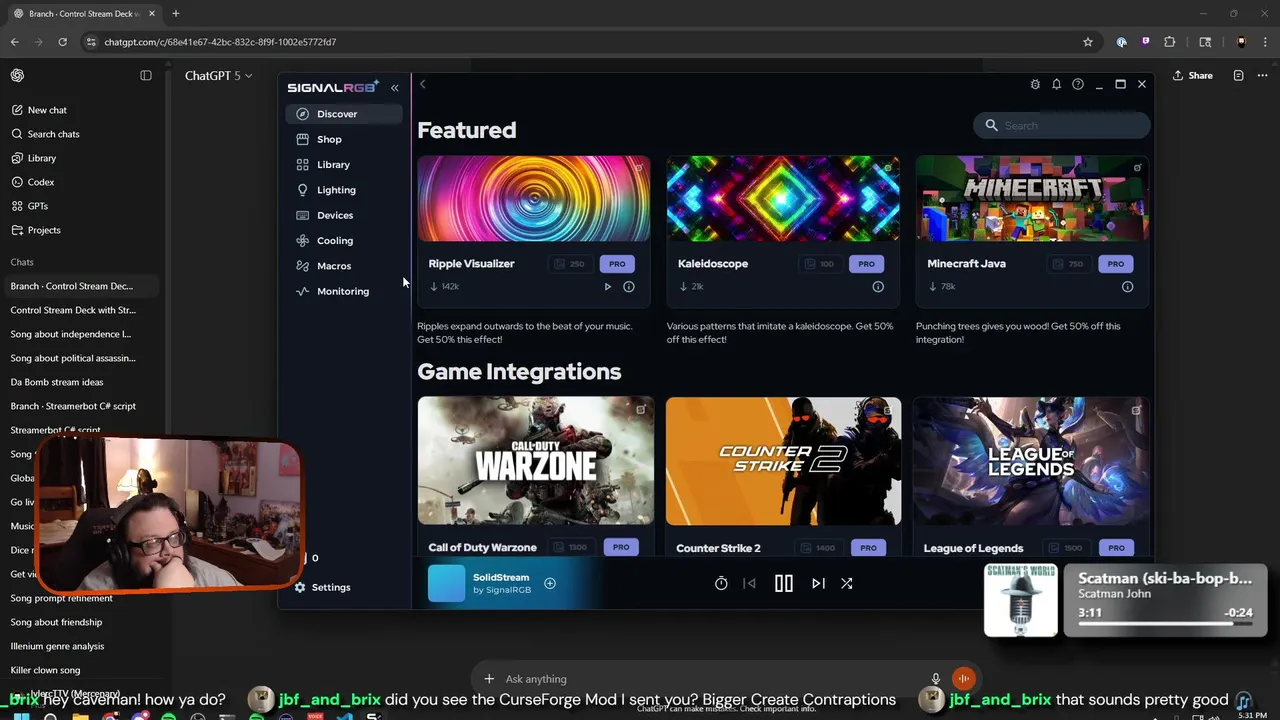Click Share button in ChatGPT
Viewport: 1280px width, 720px height.
(1193, 76)
